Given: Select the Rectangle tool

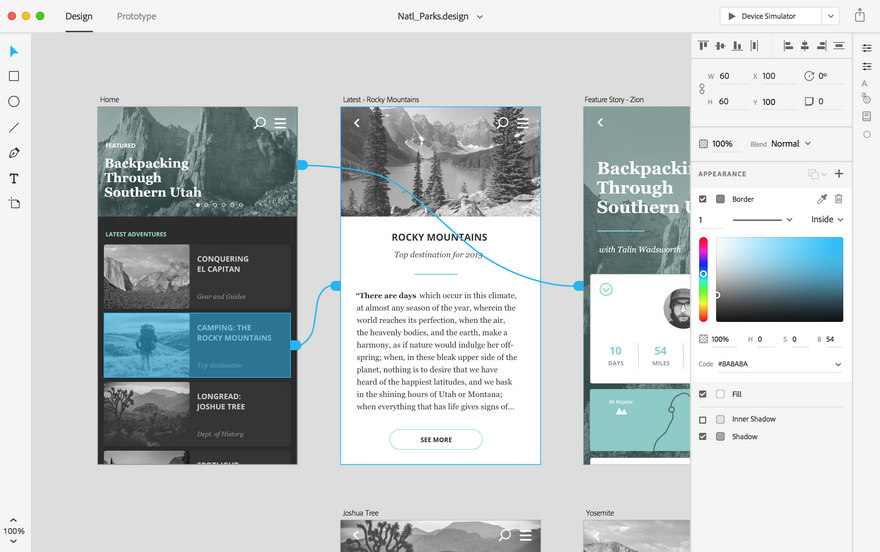Looking at the screenshot, I should coord(14,76).
